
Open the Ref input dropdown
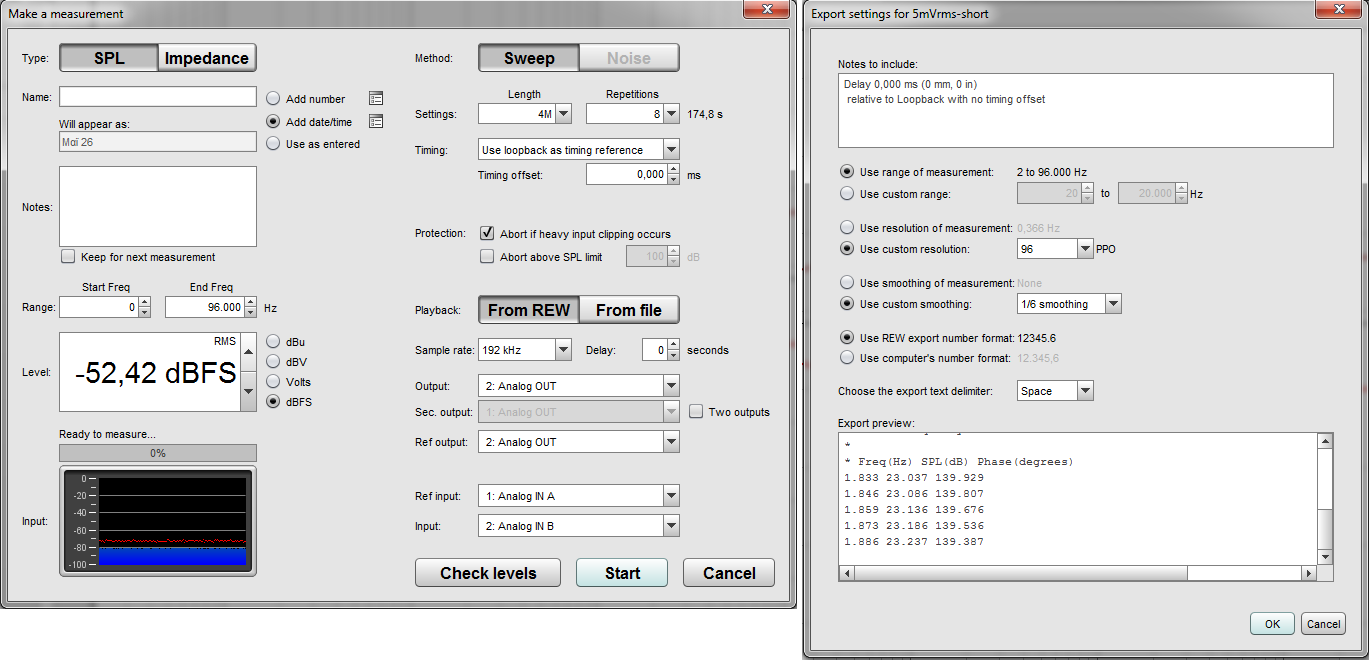coord(671,496)
